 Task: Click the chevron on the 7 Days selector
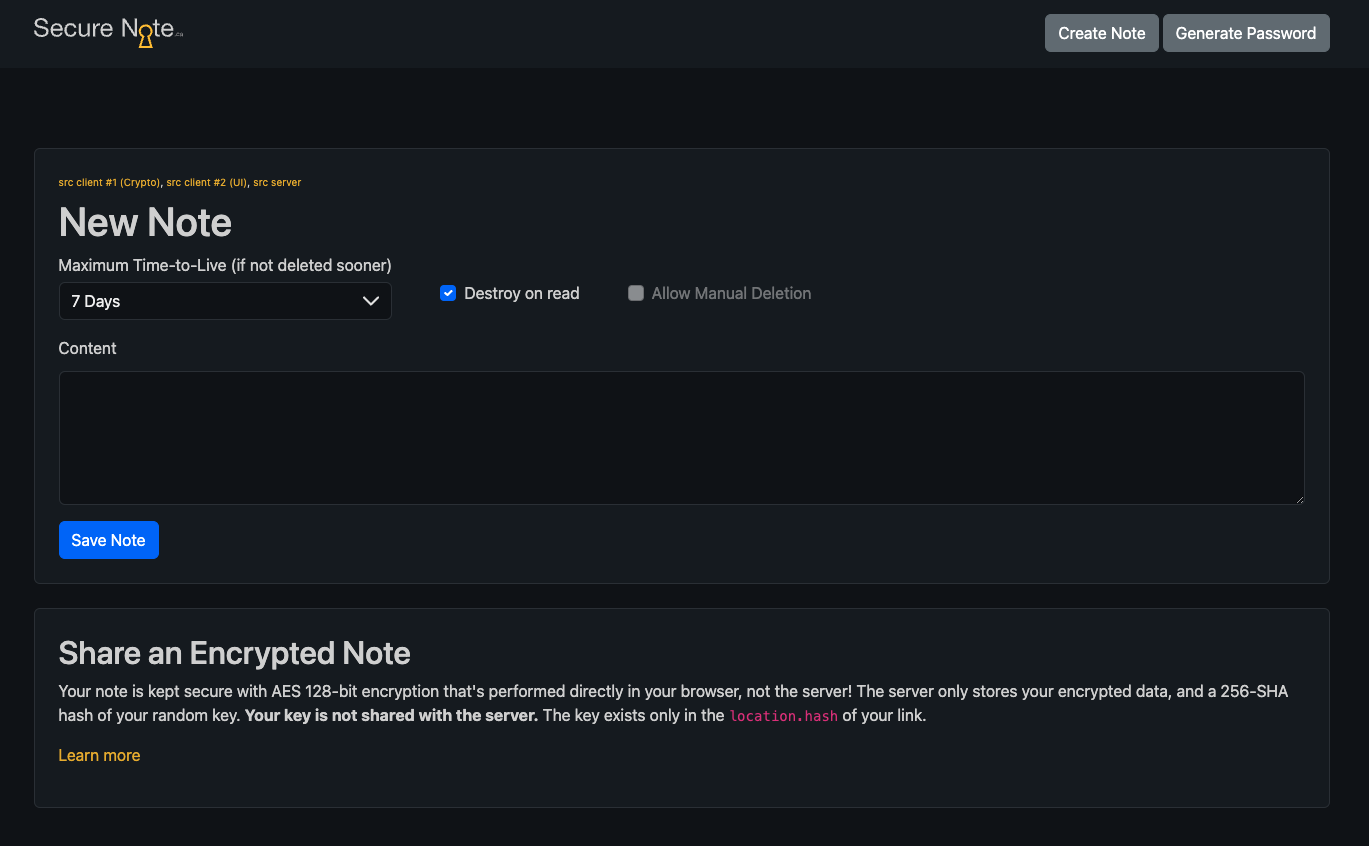click(370, 301)
